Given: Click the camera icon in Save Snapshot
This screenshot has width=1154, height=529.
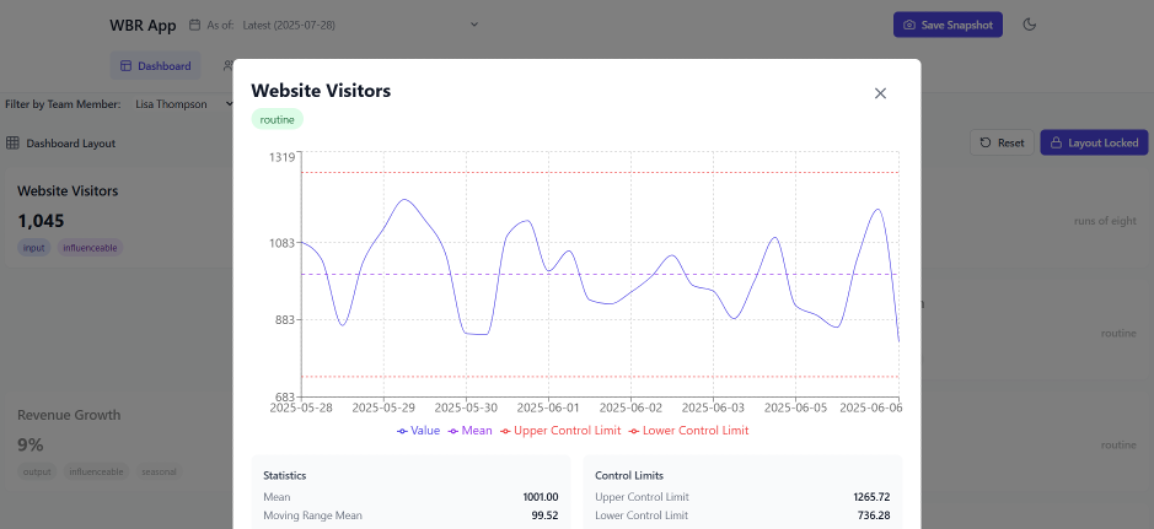Looking at the screenshot, I should tap(909, 25).
